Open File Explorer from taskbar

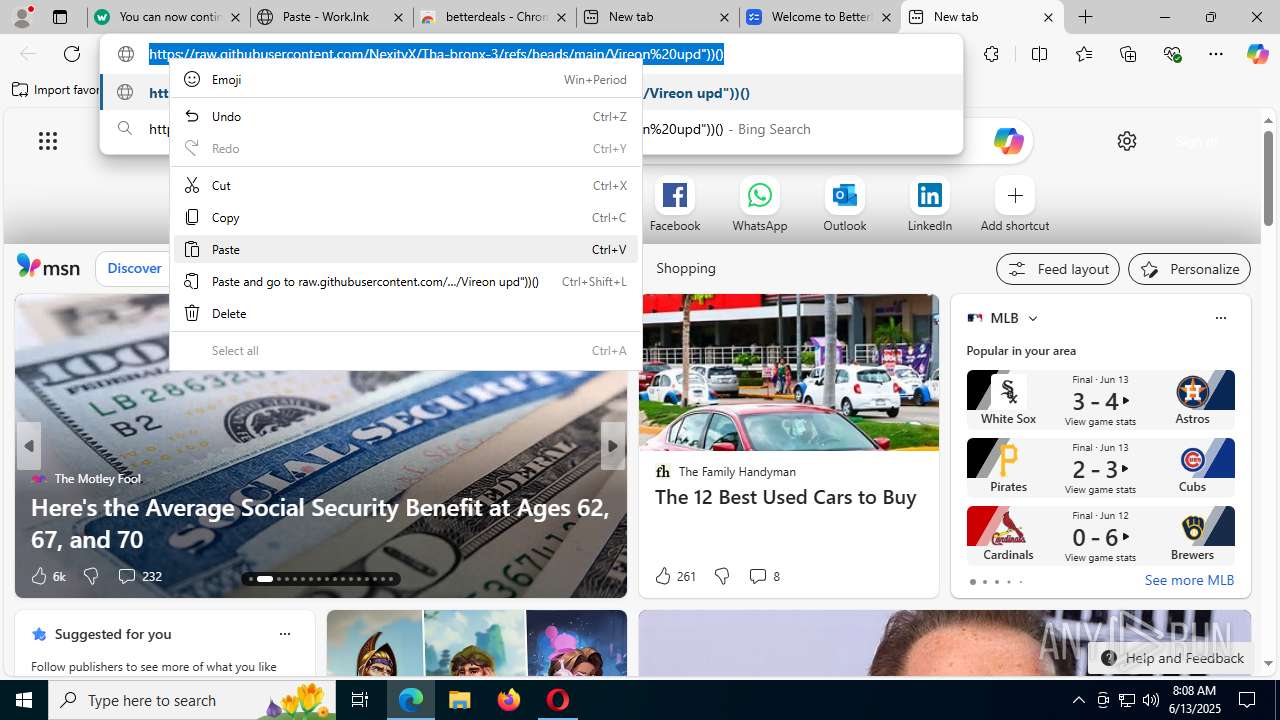point(459,700)
